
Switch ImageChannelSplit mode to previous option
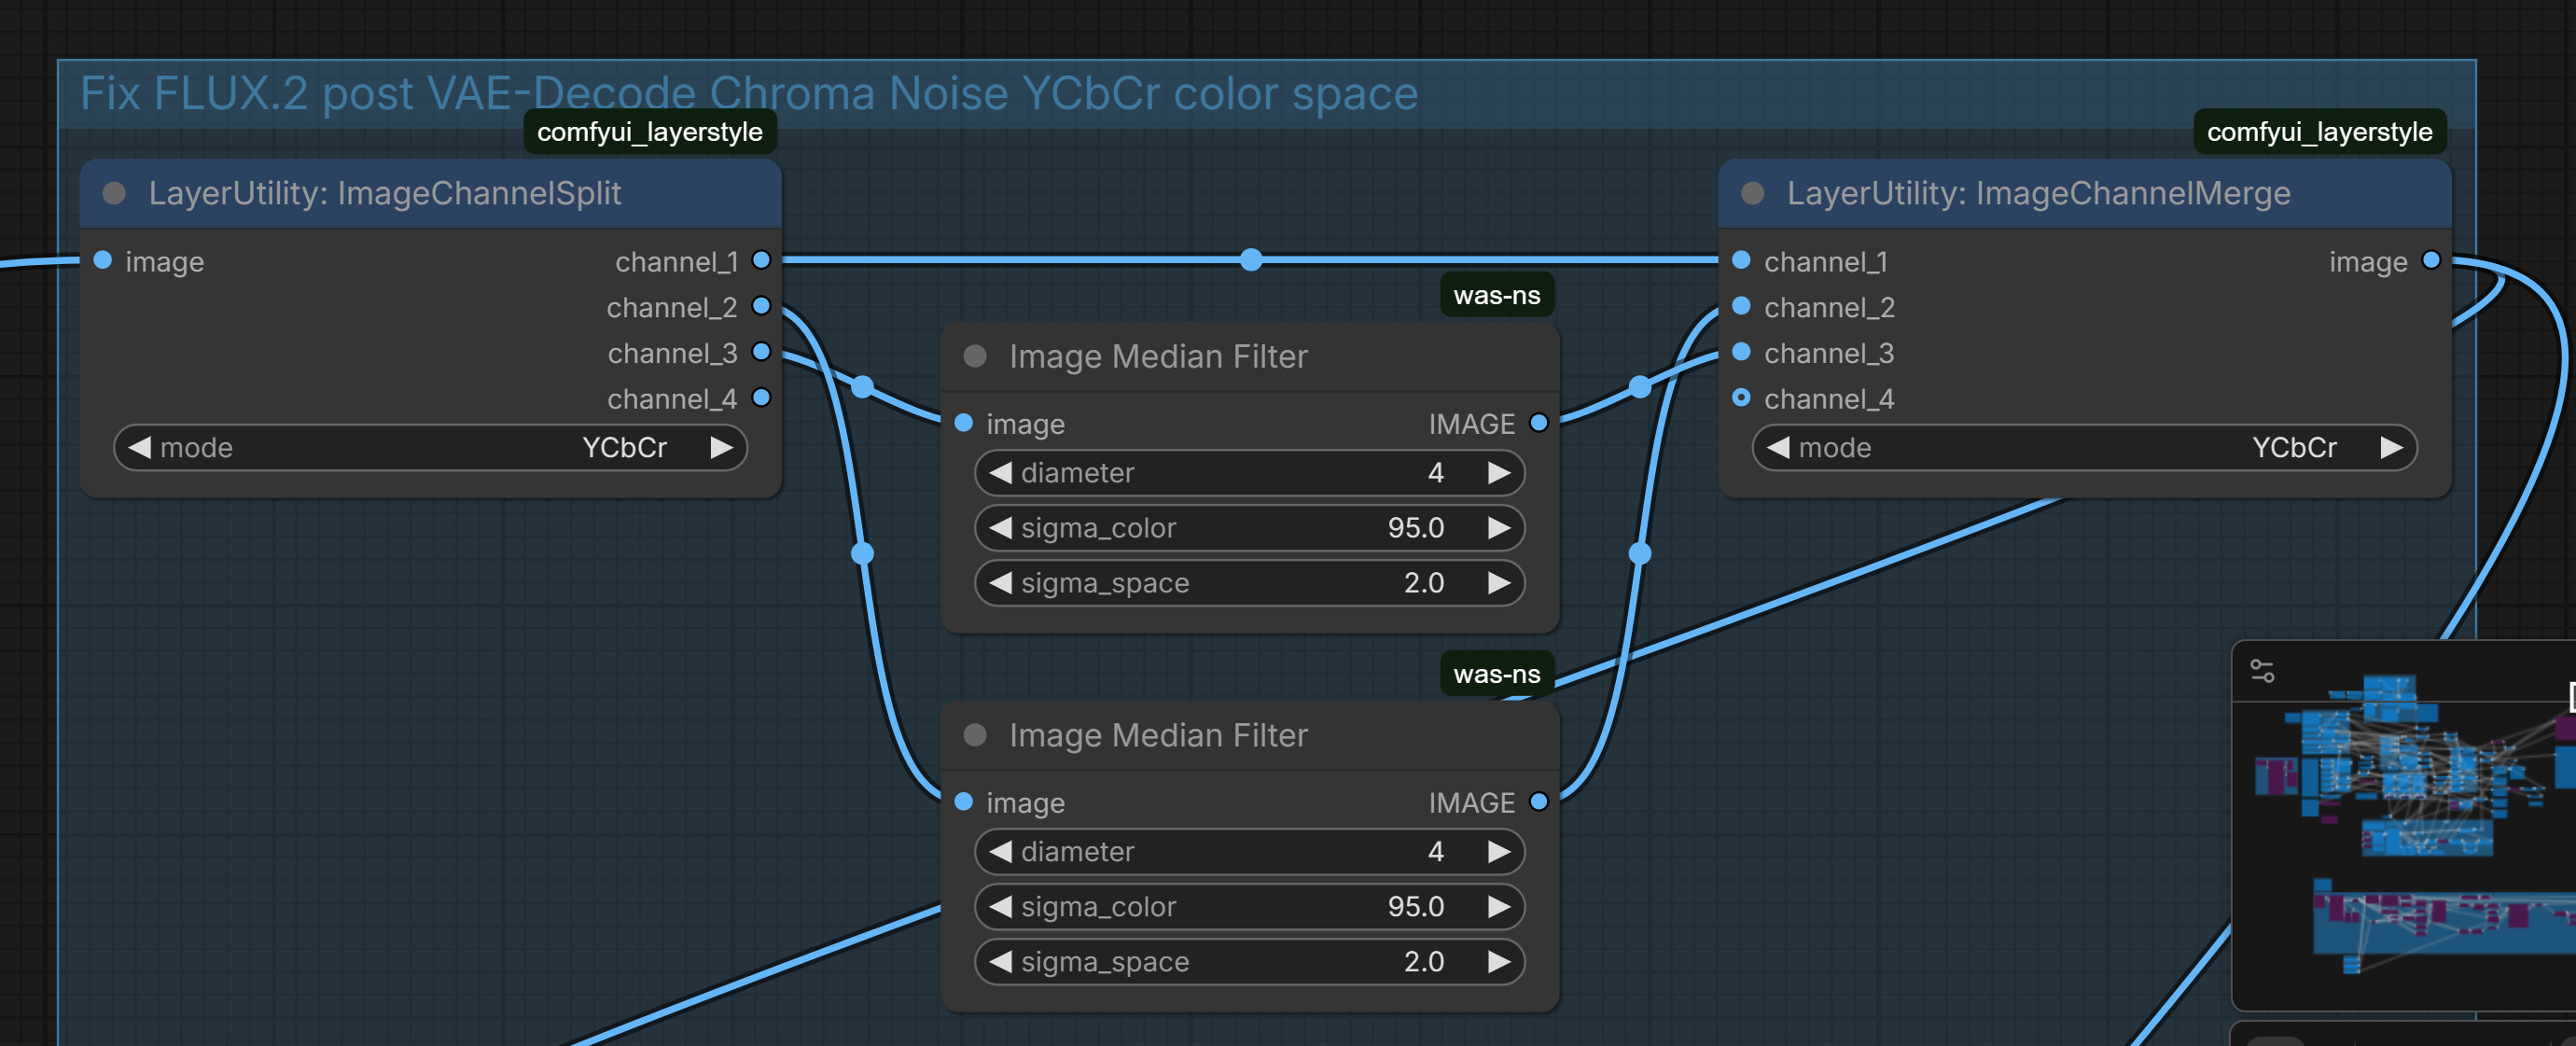[x=140, y=447]
